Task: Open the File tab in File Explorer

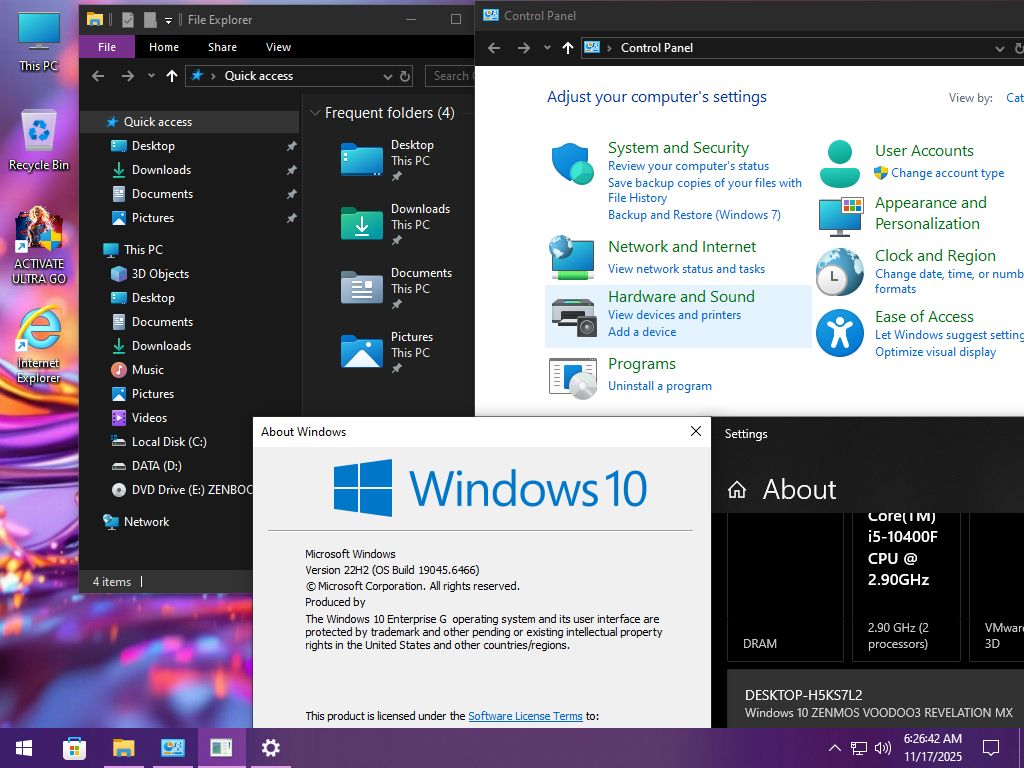Action: click(107, 47)
